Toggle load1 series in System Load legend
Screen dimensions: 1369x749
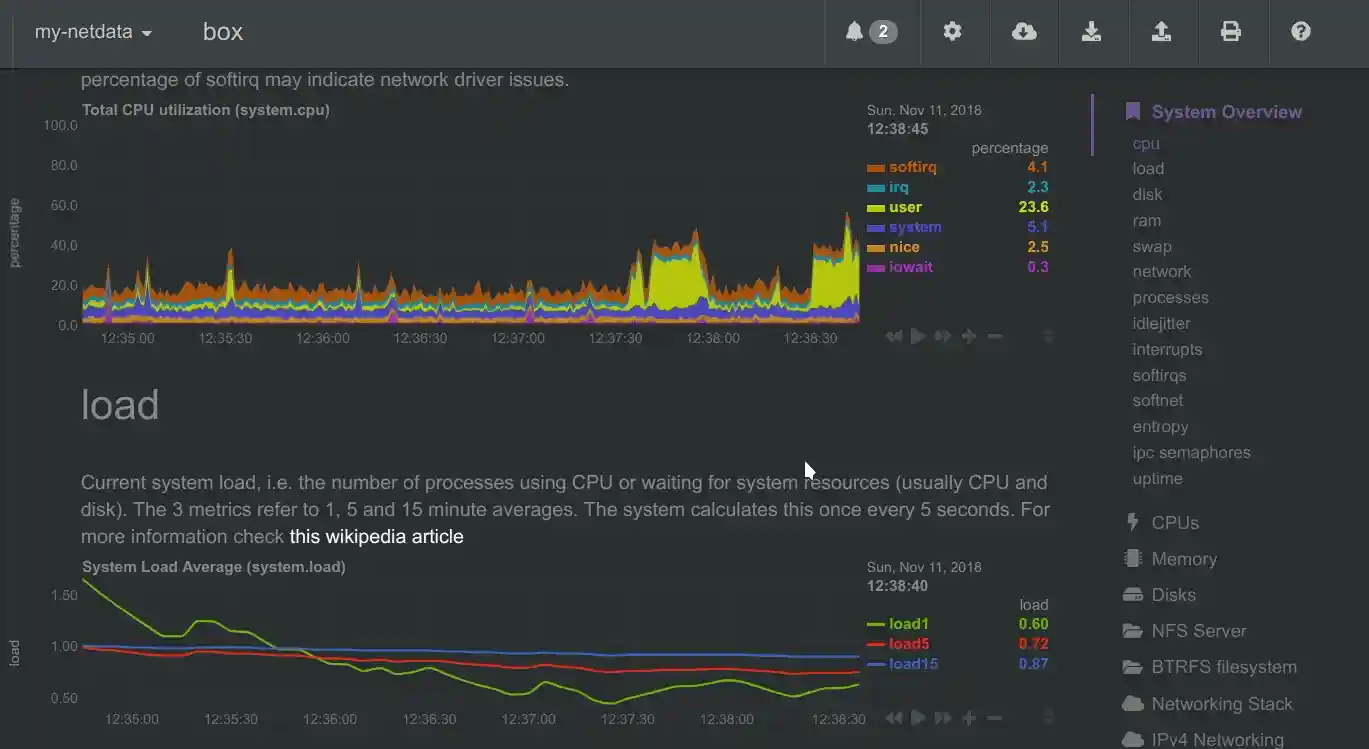pos(908,625)
